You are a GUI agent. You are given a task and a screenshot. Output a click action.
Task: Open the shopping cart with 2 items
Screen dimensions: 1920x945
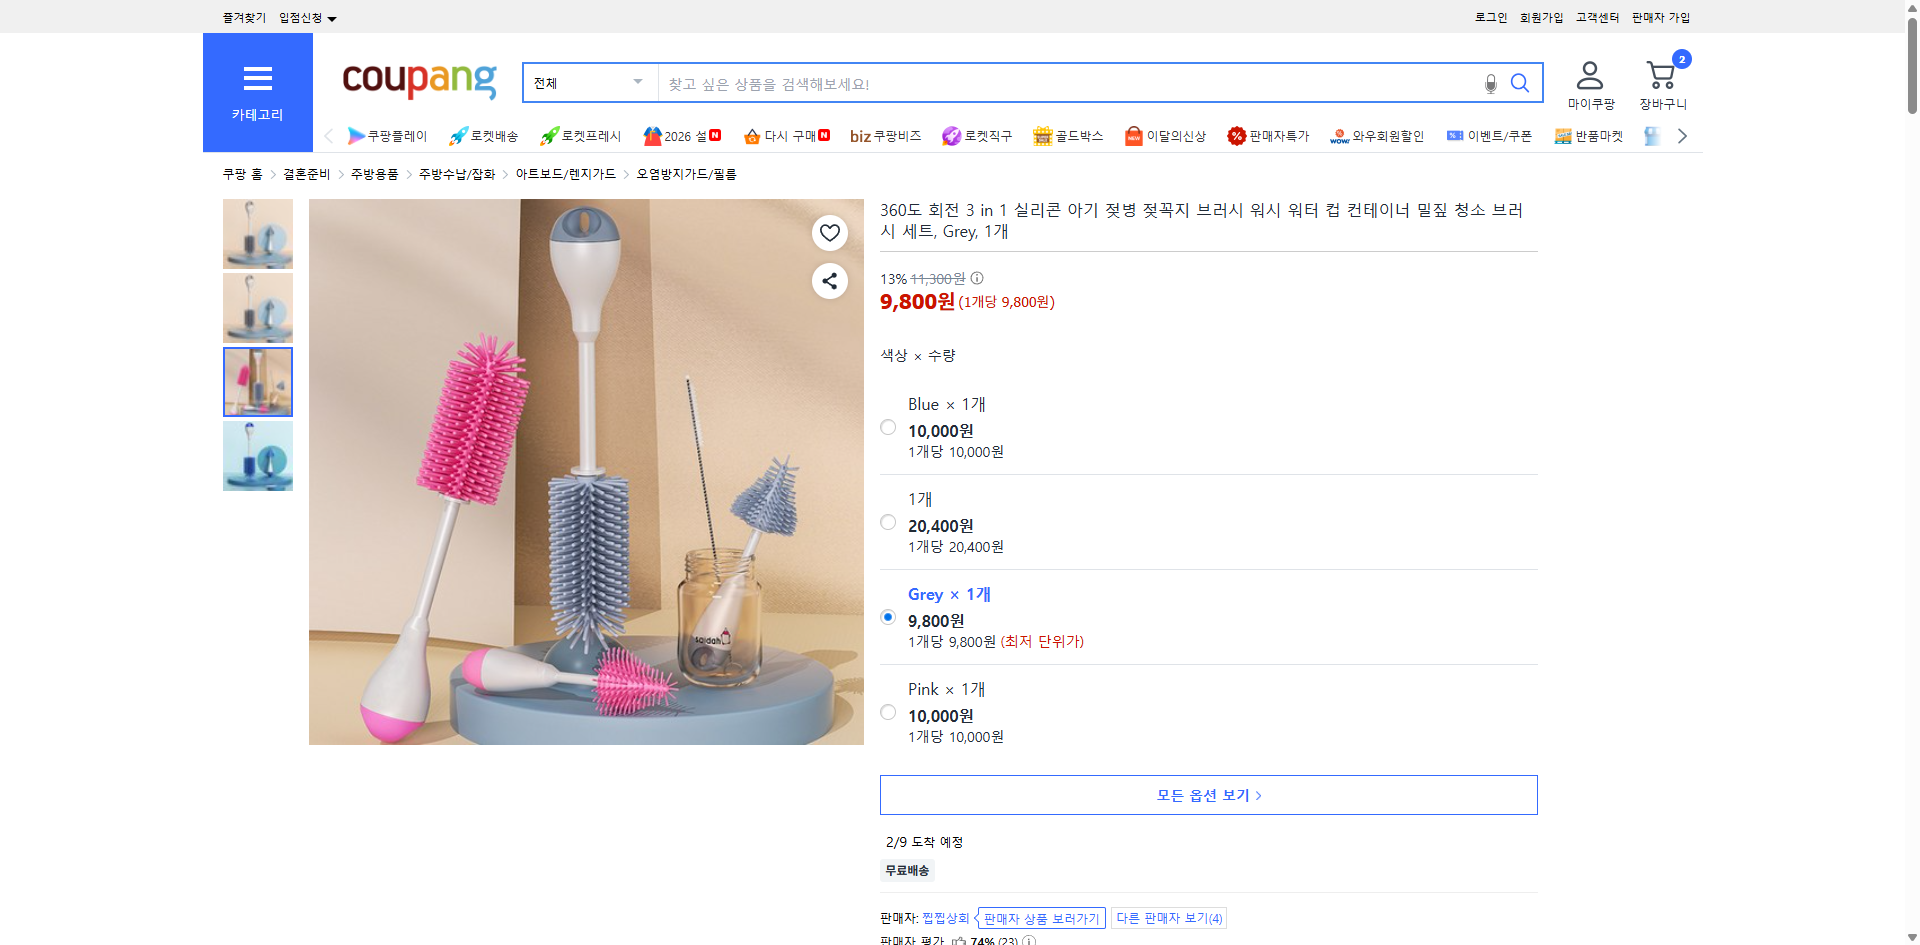tap(1661, 75)
